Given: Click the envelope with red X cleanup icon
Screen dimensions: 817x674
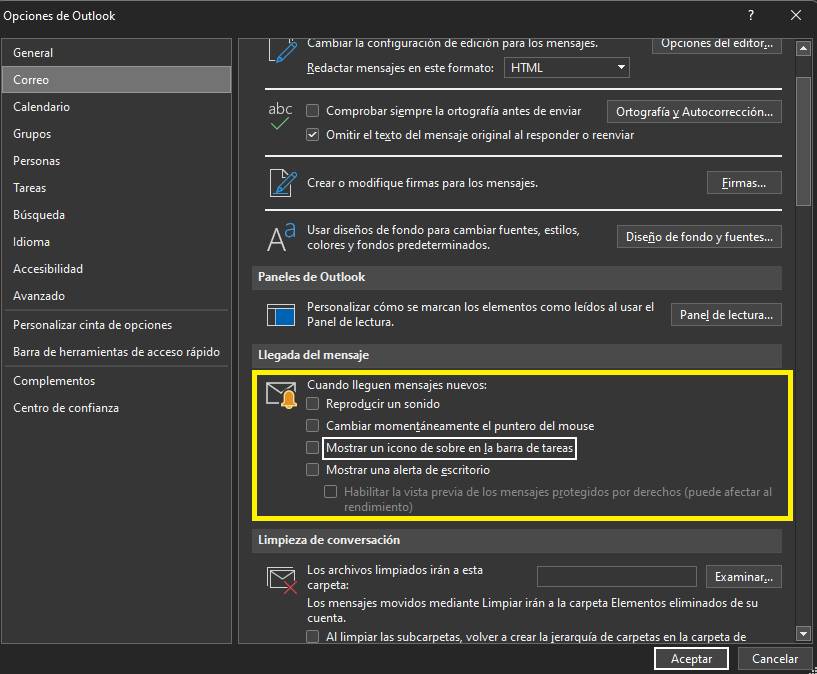Looking at the screenshot, I should pyautogui.click(x=282, y=580).
